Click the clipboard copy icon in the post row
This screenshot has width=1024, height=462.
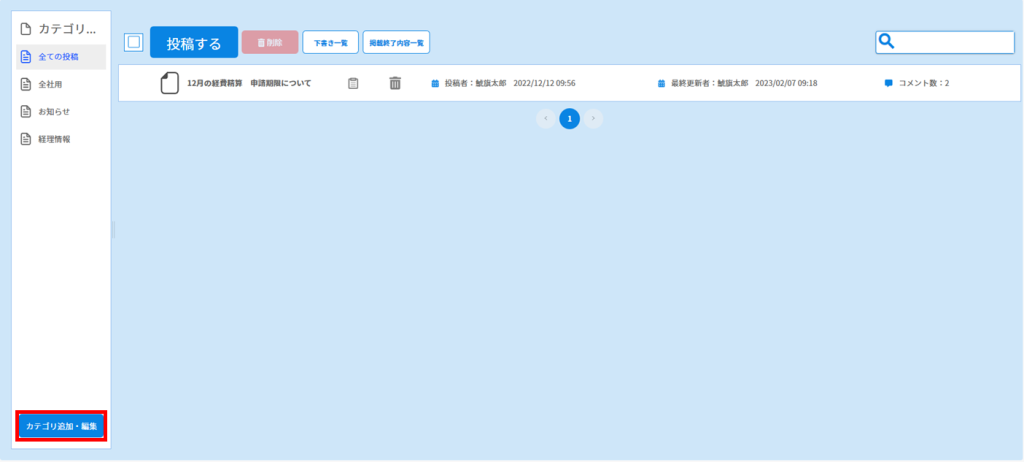tap(353, 84)
